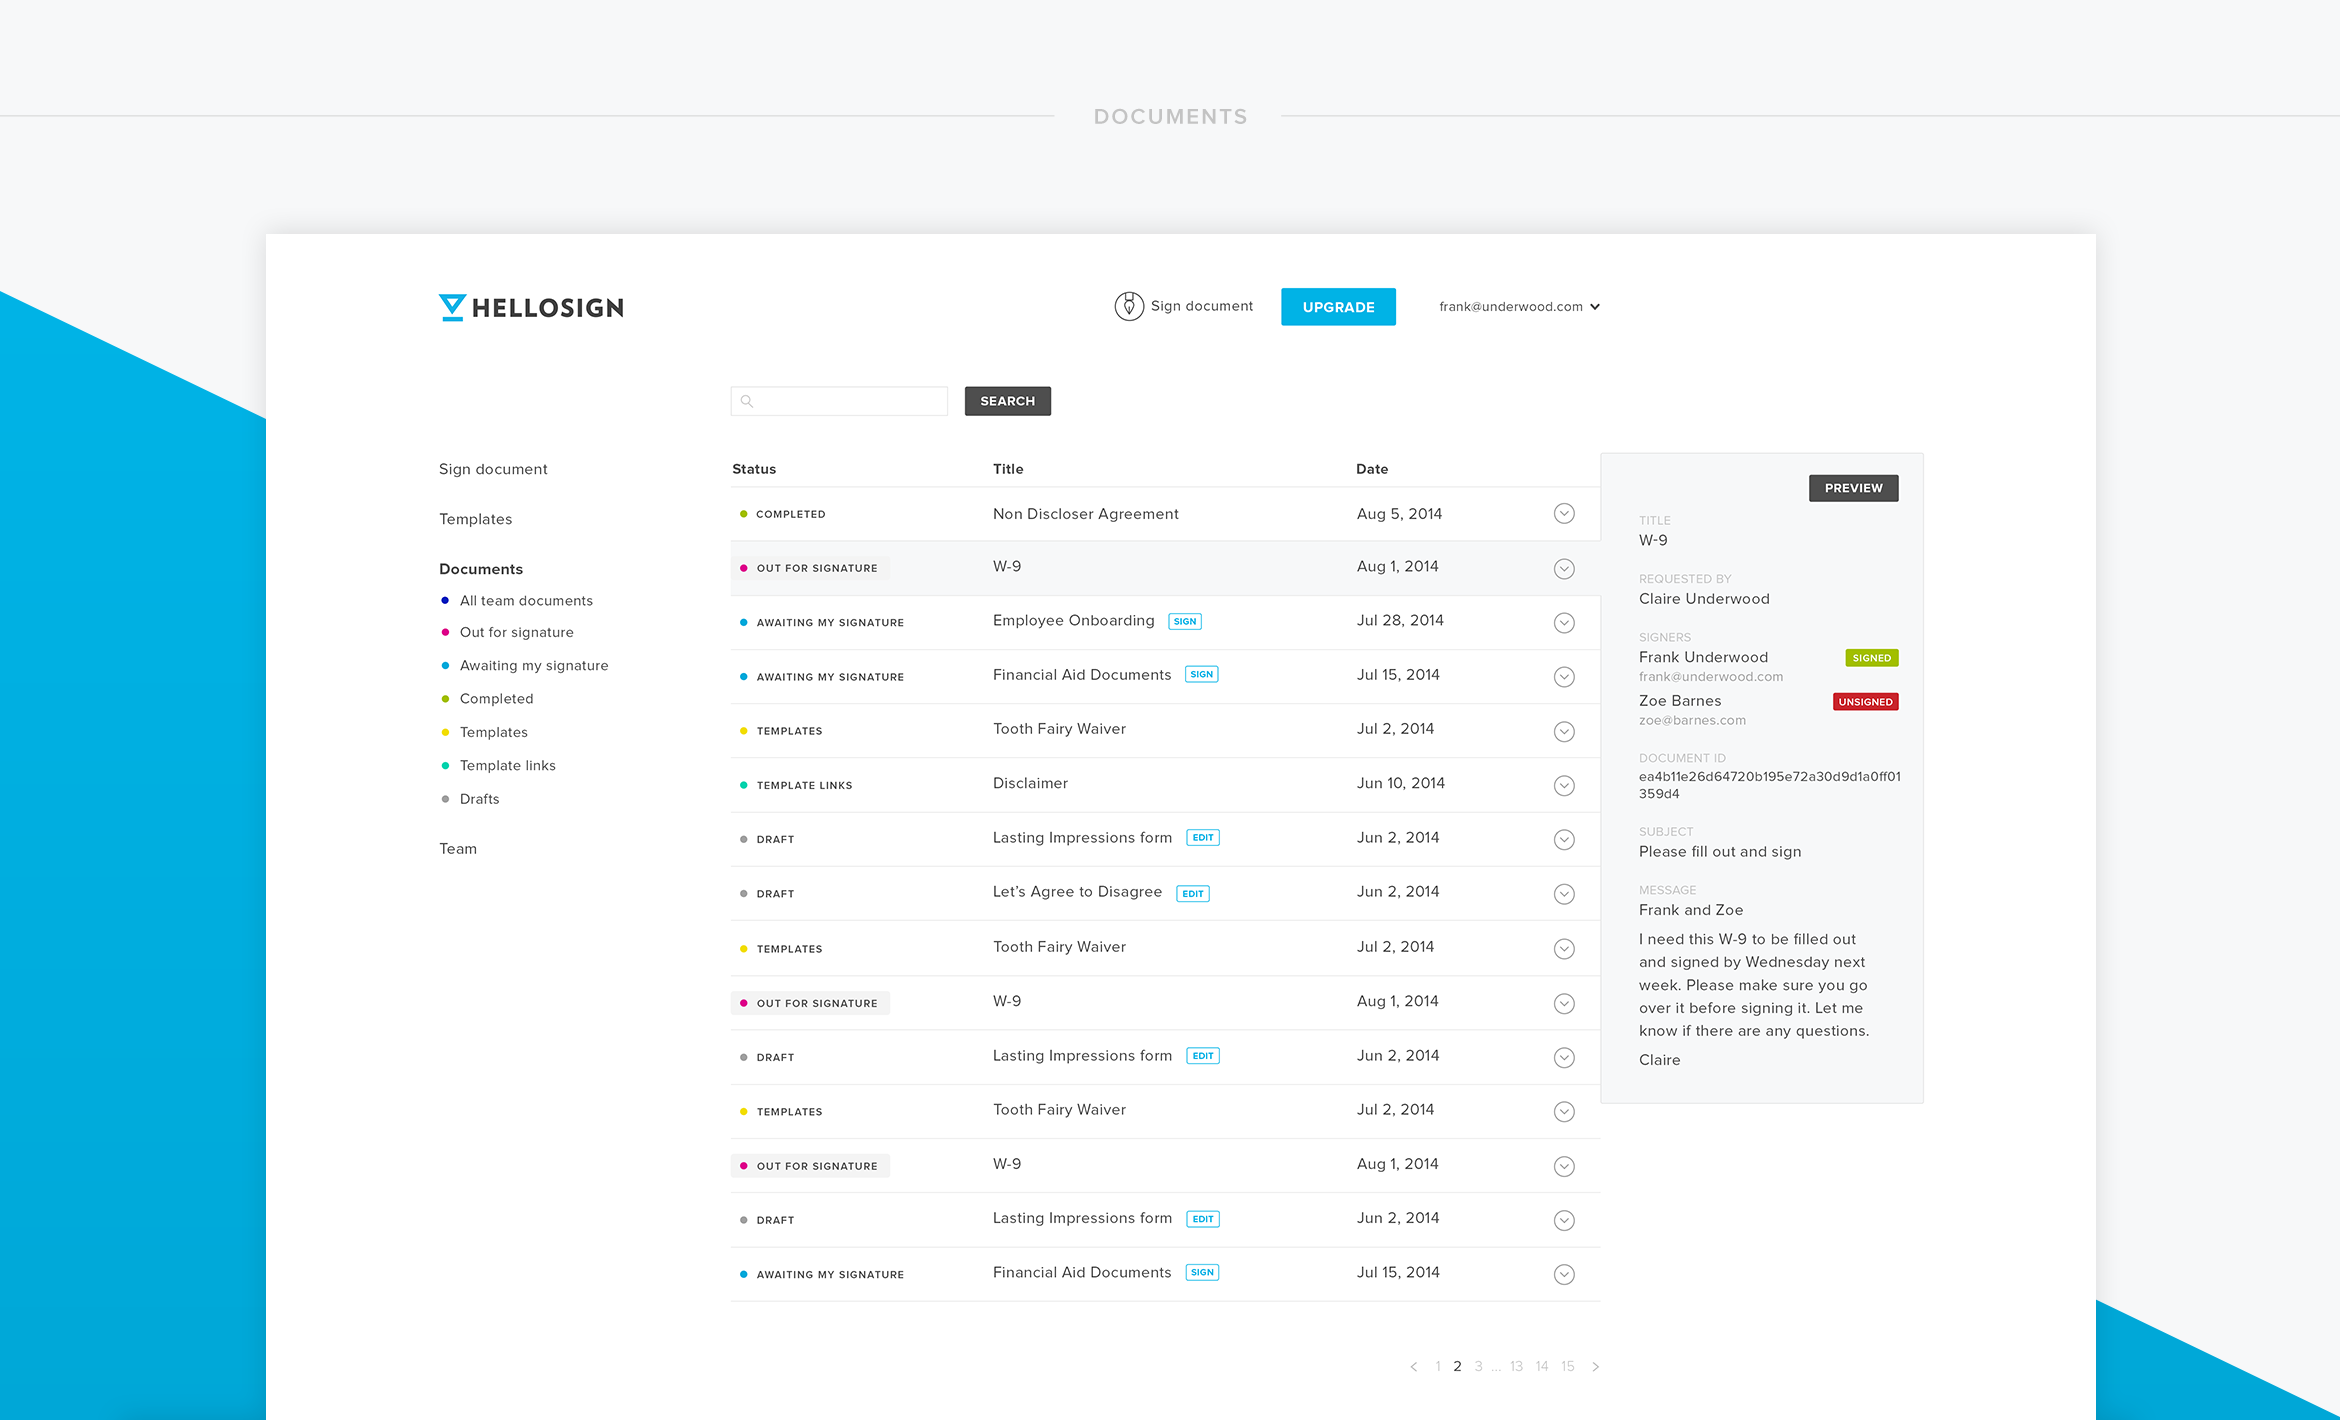Go to page 1

coord(1438,1366)
